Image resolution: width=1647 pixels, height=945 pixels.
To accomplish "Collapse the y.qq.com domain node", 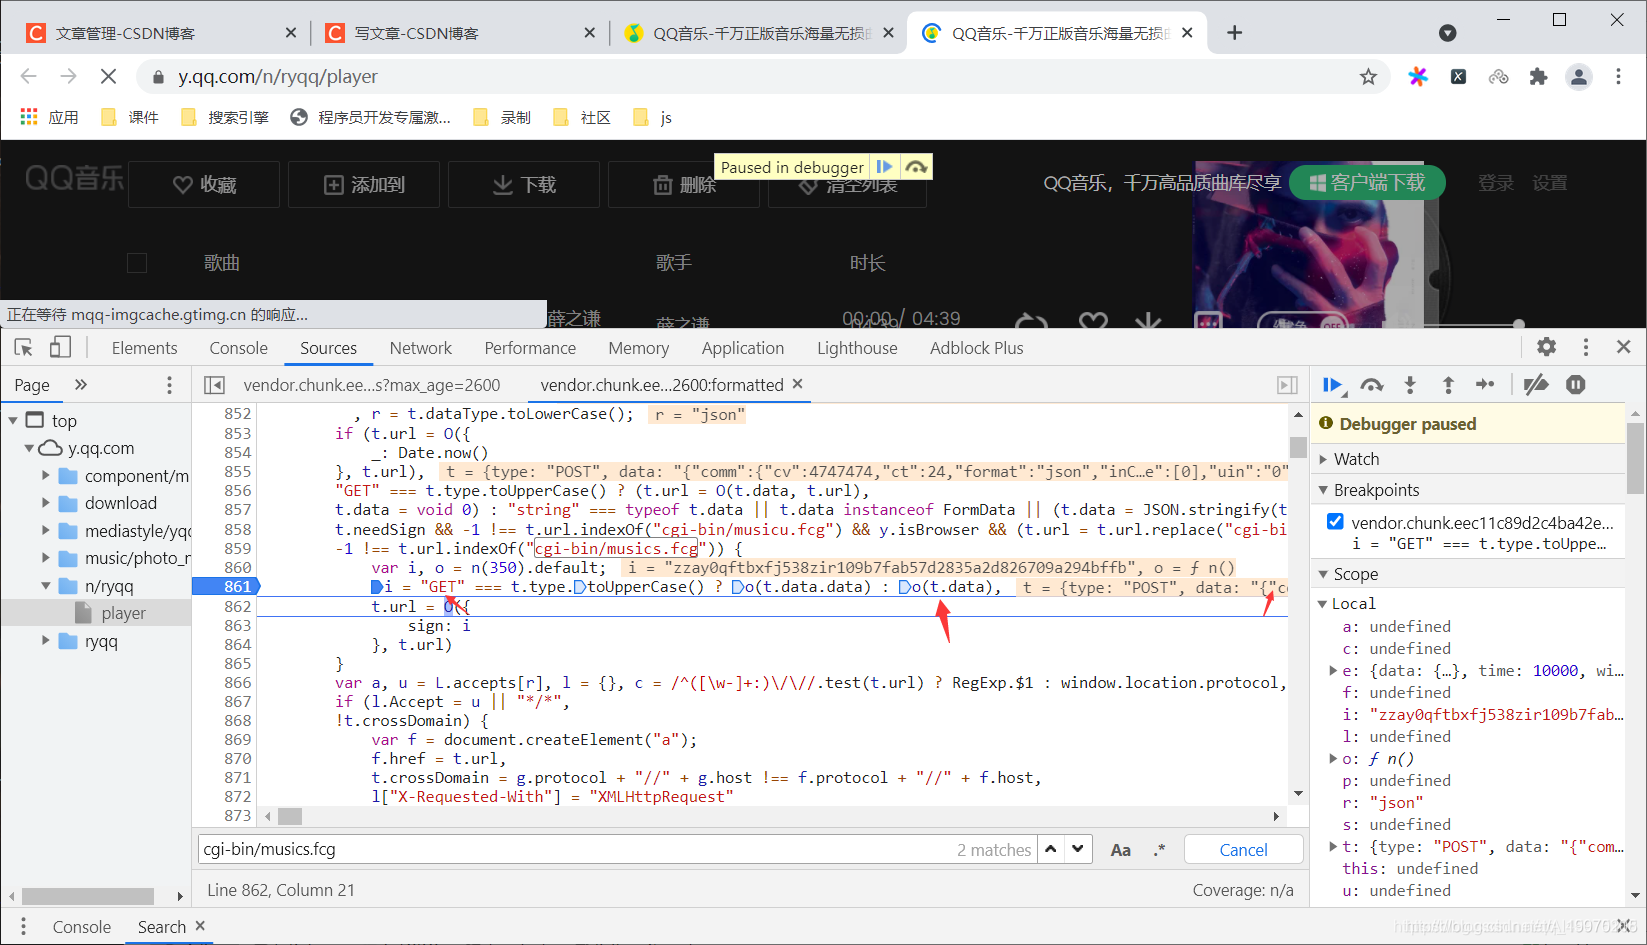I will pos(29,448).
